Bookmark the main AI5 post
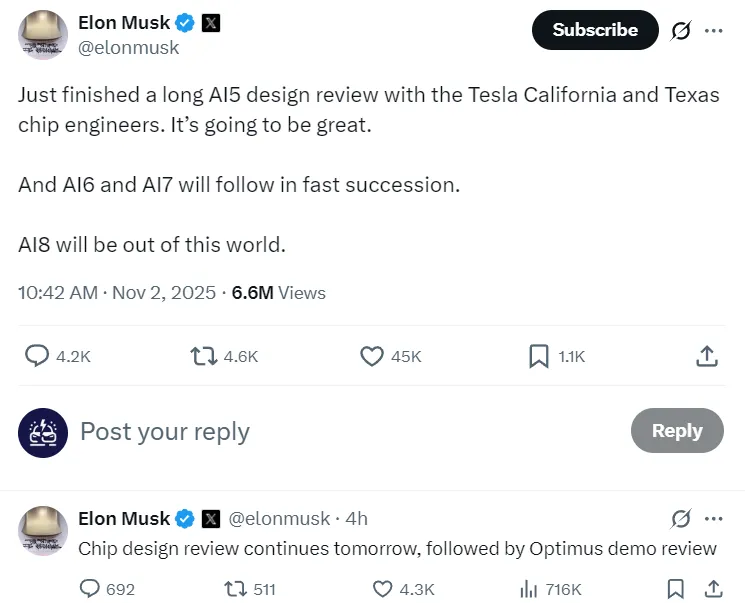The height and width of the screenshot is (603, 745). coord(539,355)
